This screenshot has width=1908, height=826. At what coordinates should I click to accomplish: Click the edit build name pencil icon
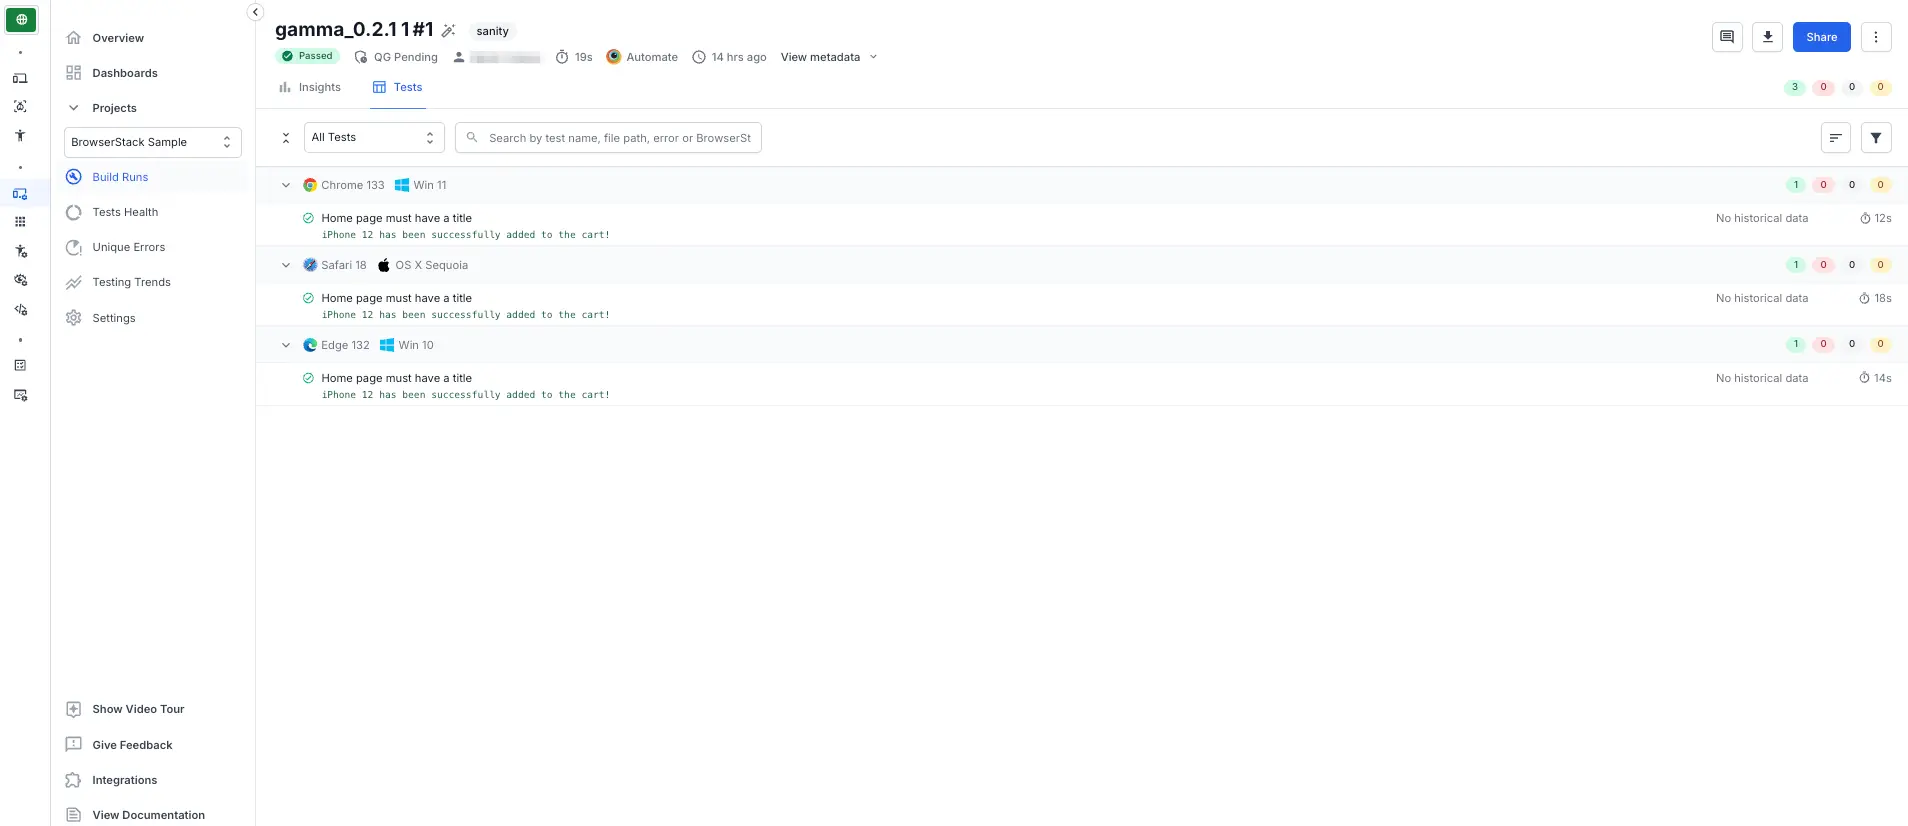448,31
